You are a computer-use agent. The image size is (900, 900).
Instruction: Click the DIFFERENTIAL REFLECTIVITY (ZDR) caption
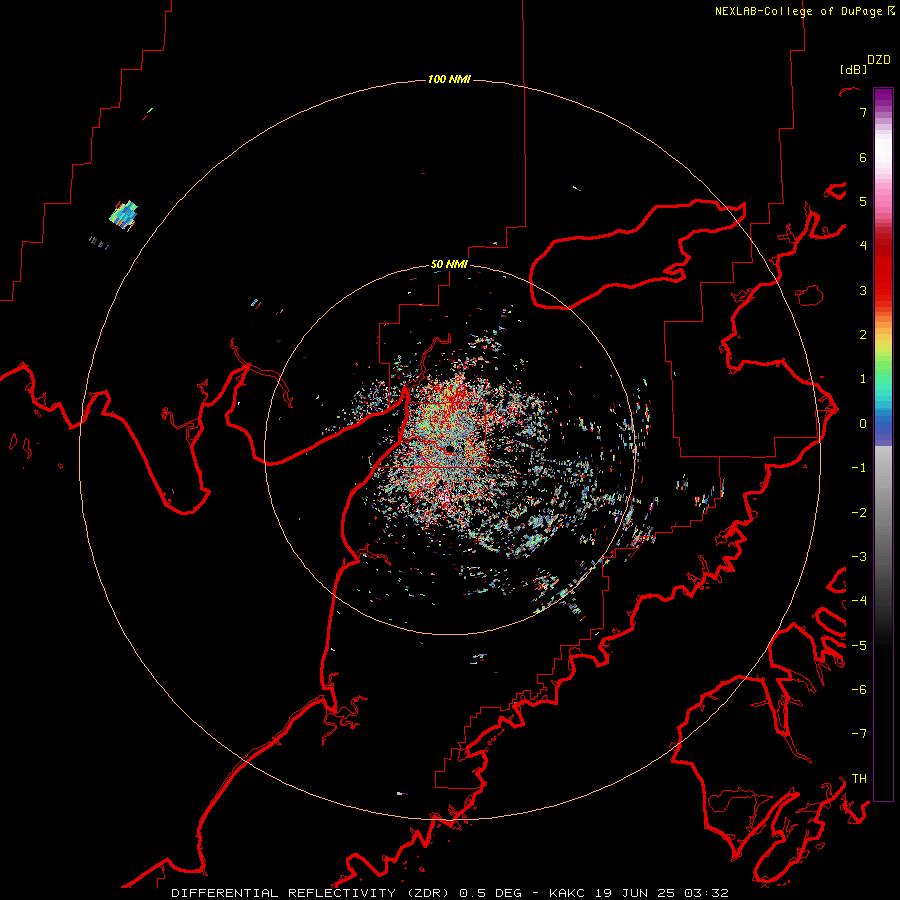coord(312,893)
